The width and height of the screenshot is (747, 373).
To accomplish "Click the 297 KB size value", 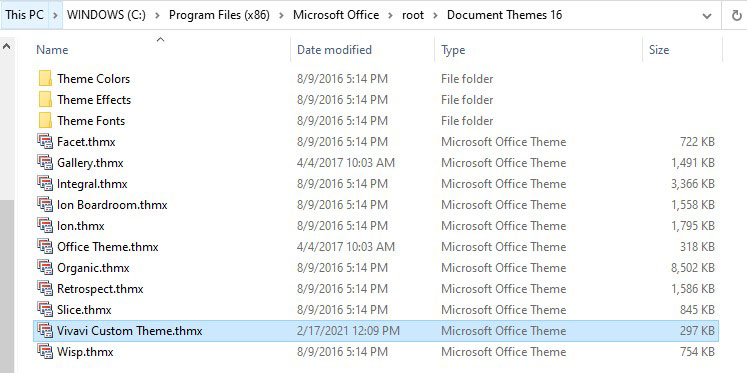I will (697, 331).
